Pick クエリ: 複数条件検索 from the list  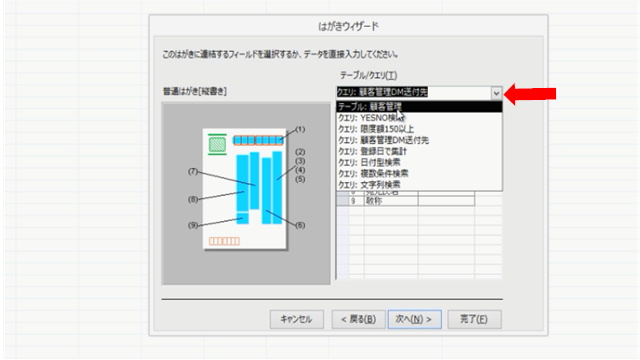pyautogui.click(x=419, y=173)
